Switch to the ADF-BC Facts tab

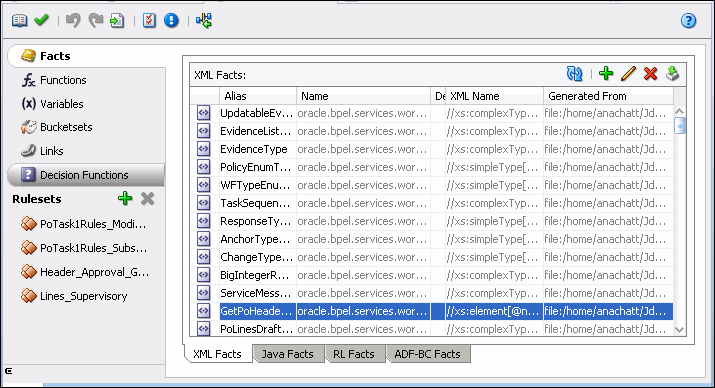[x=428, y=354]
